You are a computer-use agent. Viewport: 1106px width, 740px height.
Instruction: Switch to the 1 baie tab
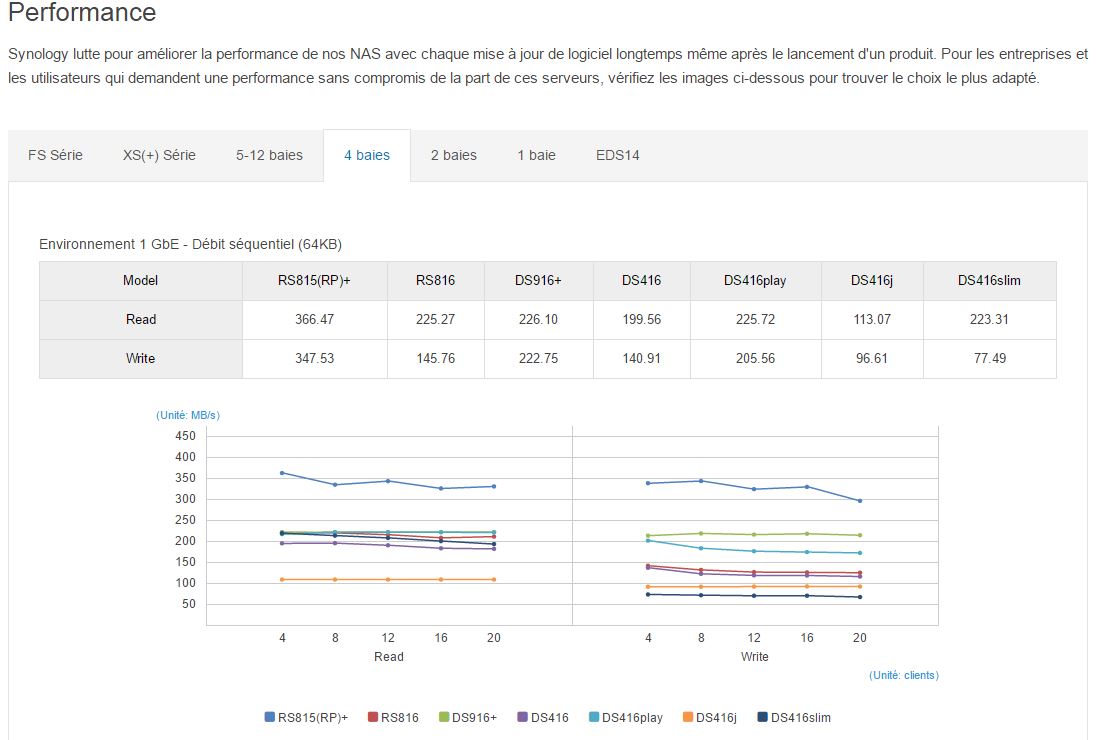point(536,155)
